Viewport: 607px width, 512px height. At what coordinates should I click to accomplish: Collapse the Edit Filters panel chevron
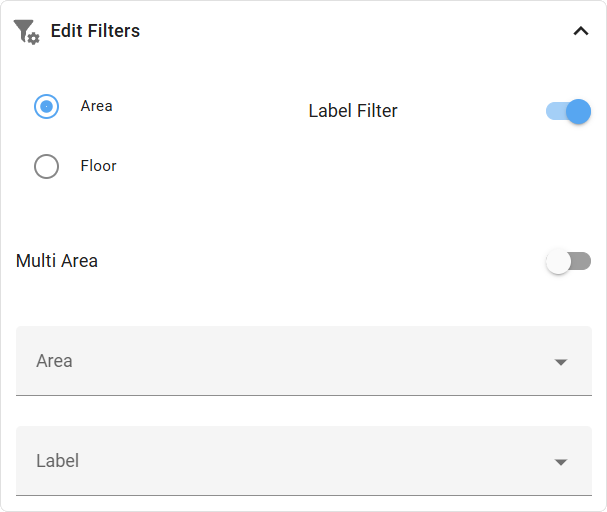581,31
